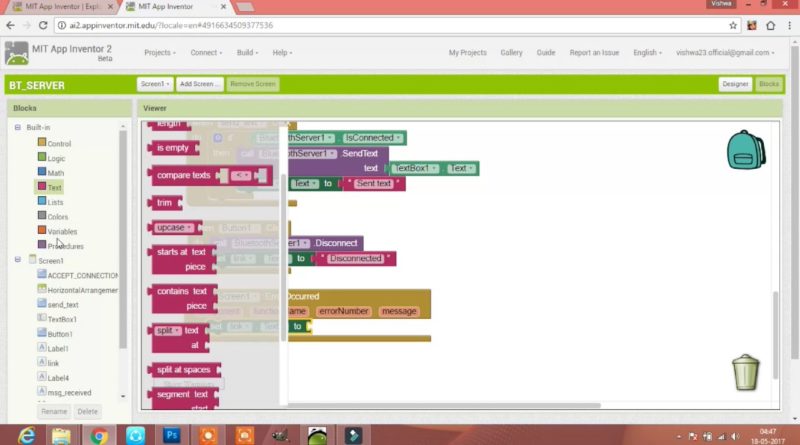
Task: Pick the 'trim' text block
Action: pos(164,203)
